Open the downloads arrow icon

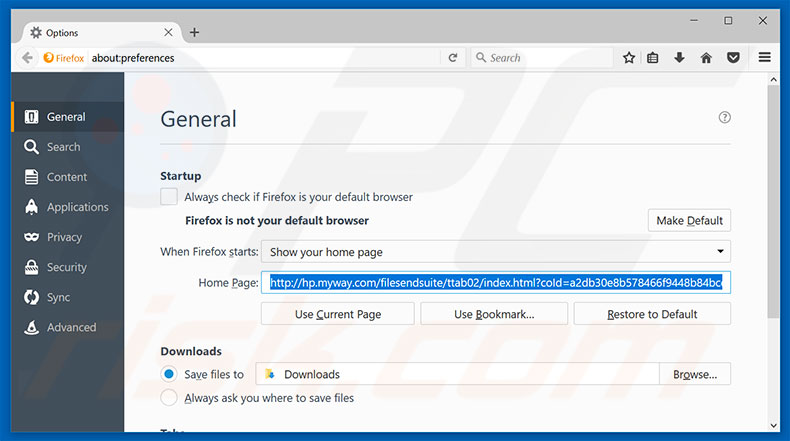point(679,57)
